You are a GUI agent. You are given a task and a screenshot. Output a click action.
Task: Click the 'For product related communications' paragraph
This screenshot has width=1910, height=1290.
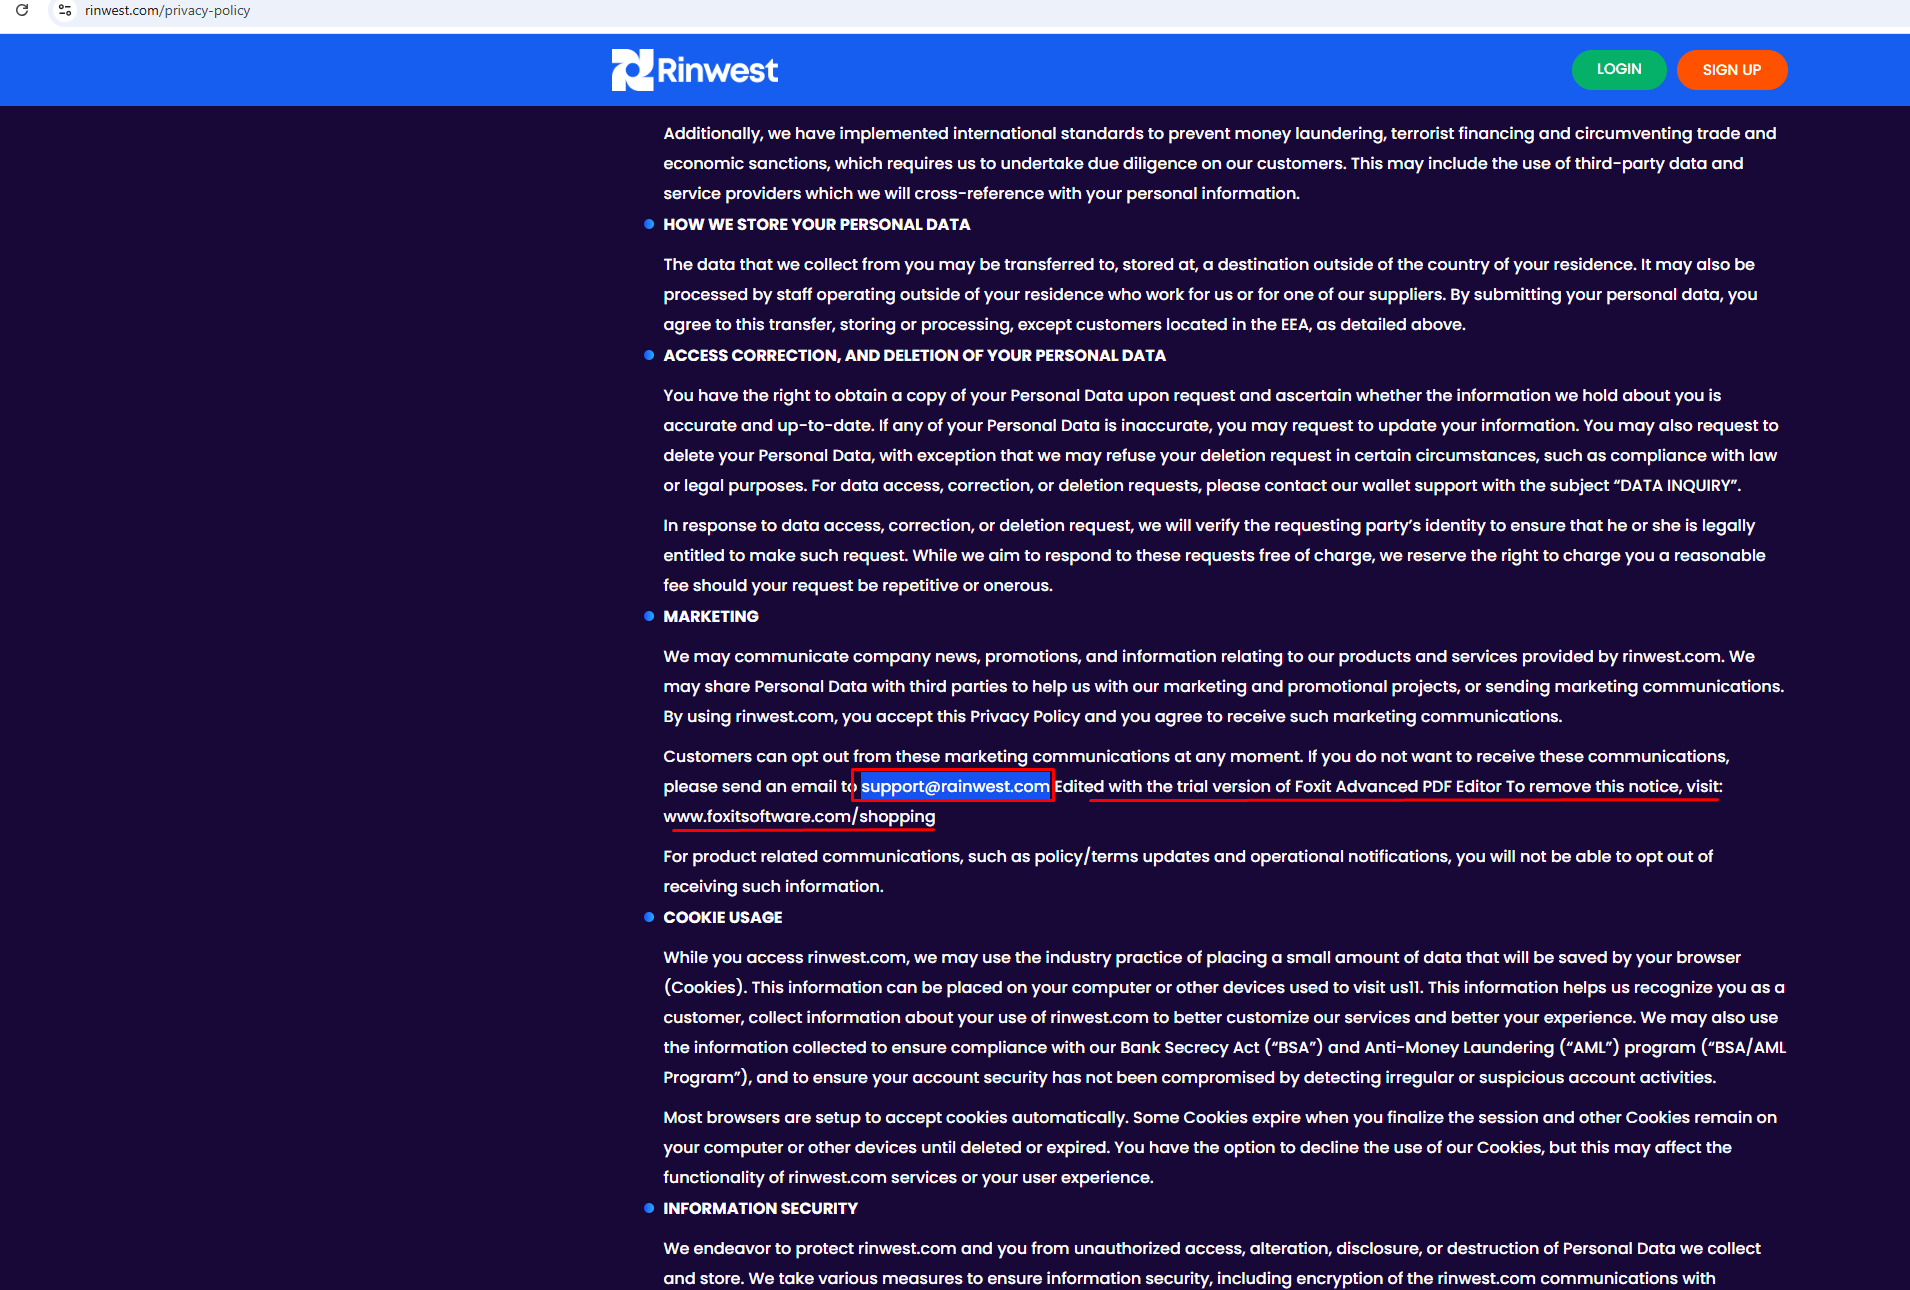(1188, 871)
